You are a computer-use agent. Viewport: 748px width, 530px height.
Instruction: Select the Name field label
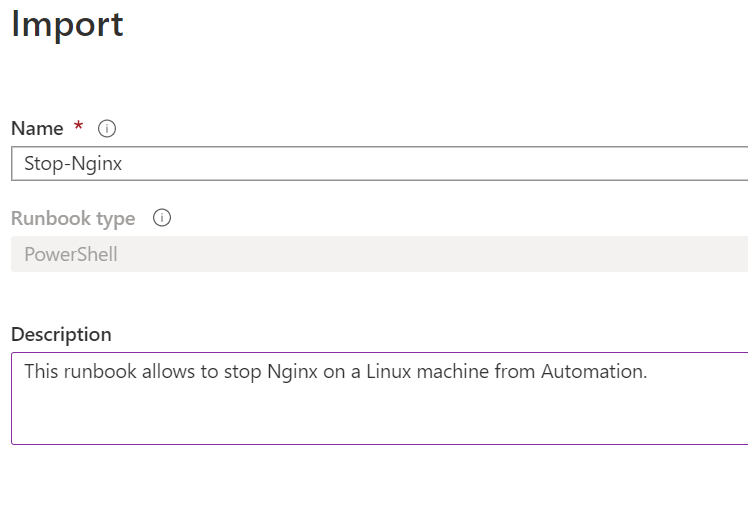click(37, 128)
